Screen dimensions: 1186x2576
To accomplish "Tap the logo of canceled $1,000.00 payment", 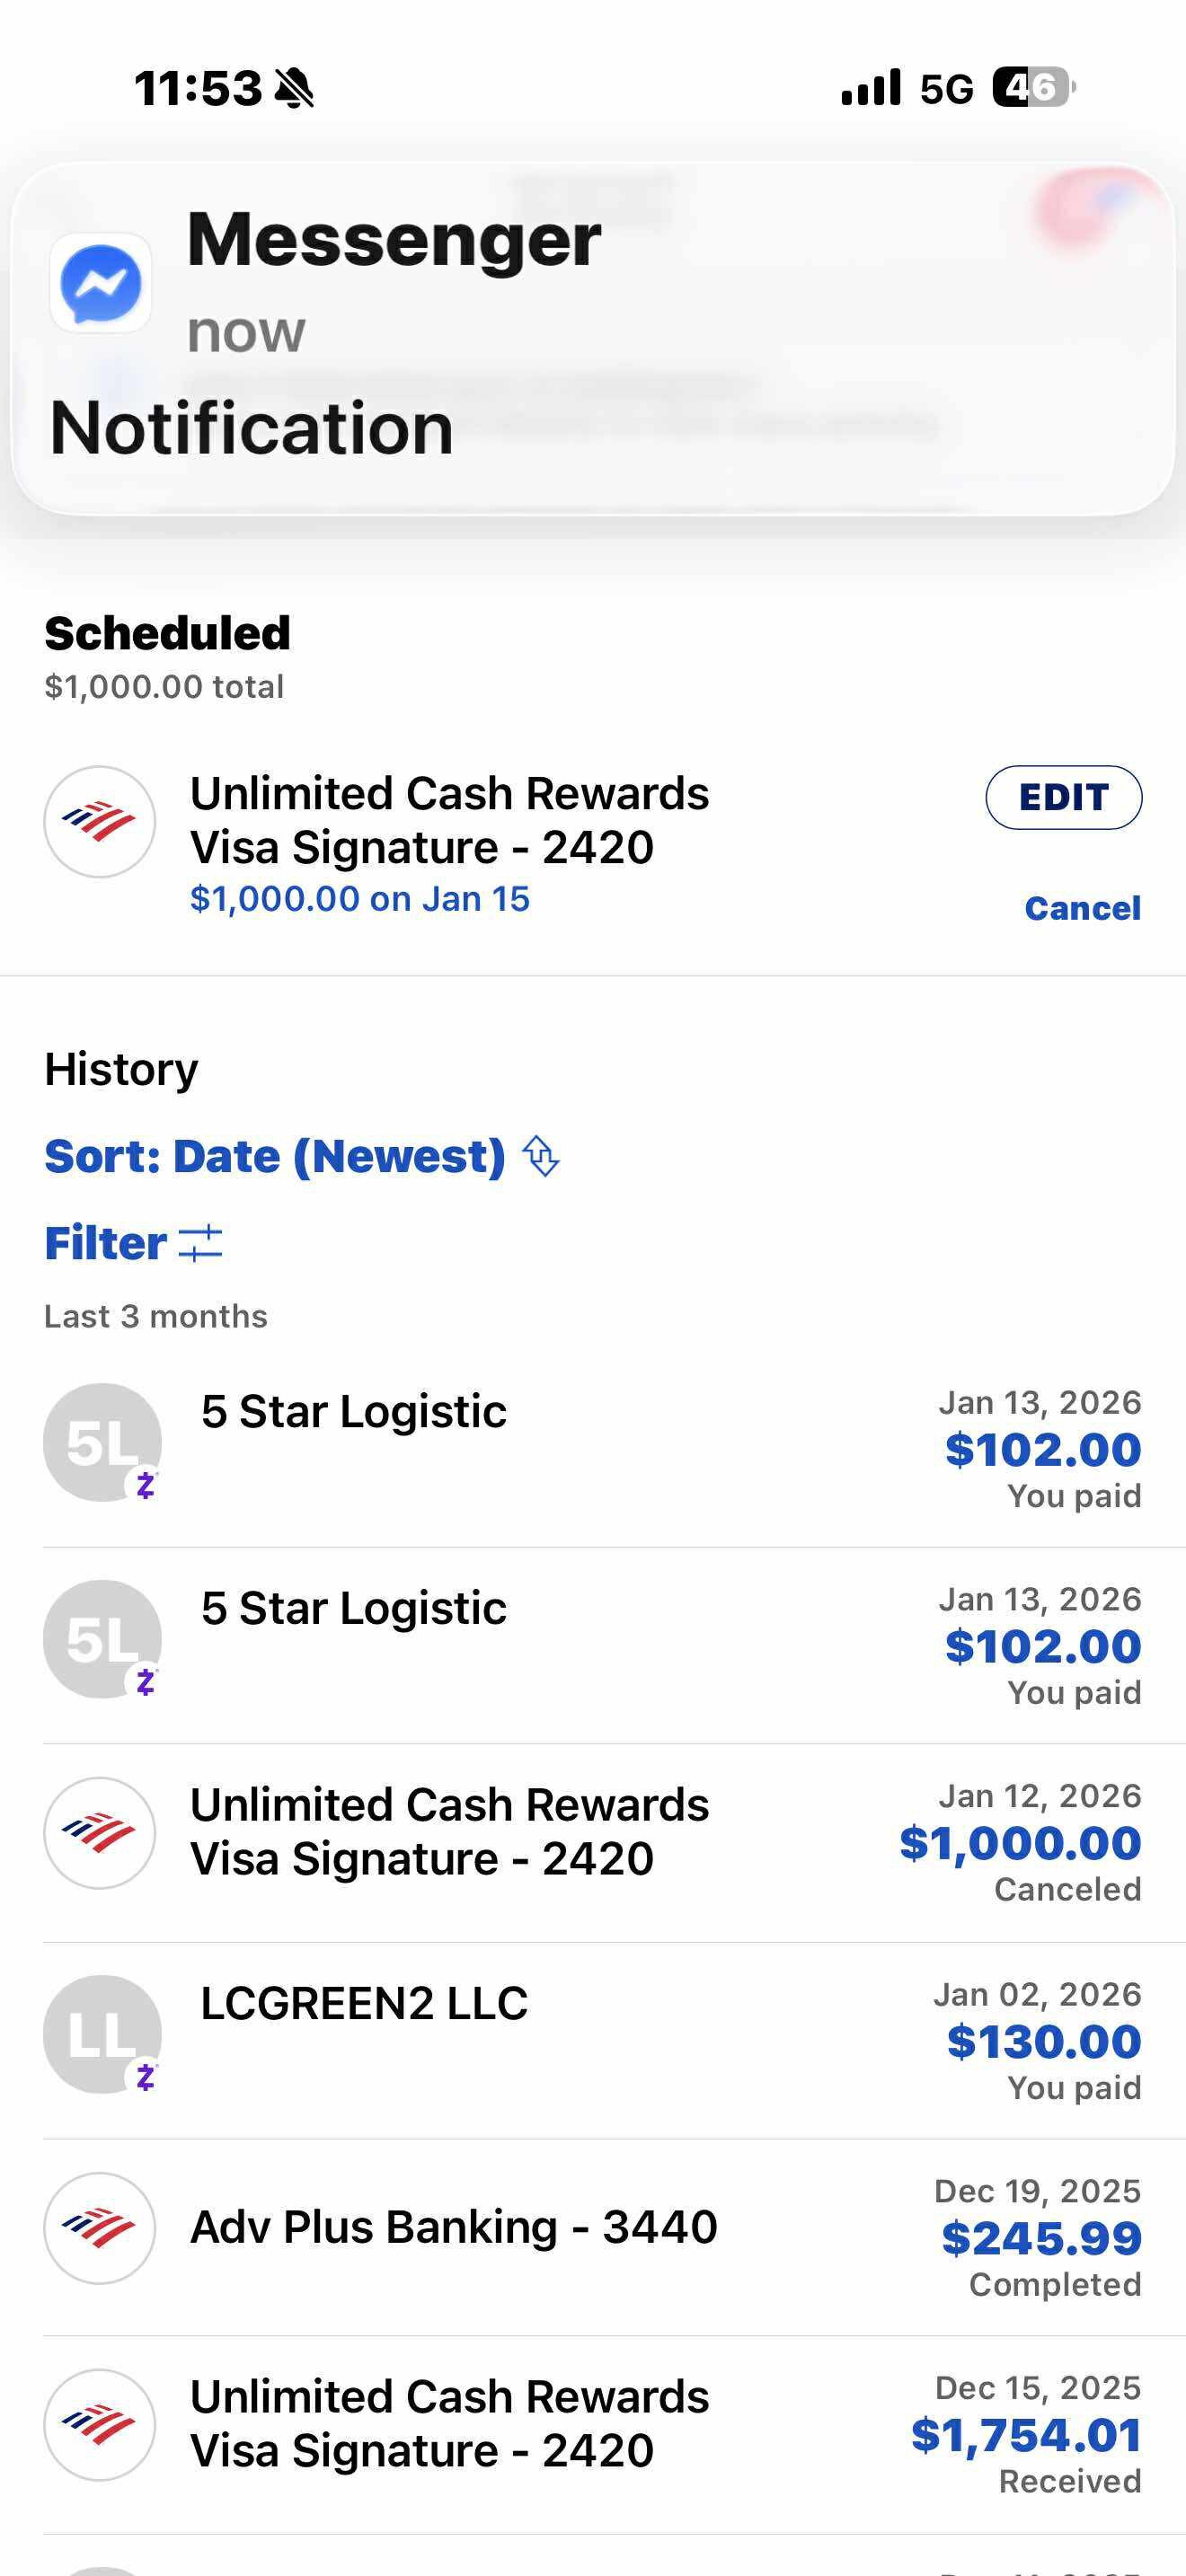I will tap(100, 1833).
